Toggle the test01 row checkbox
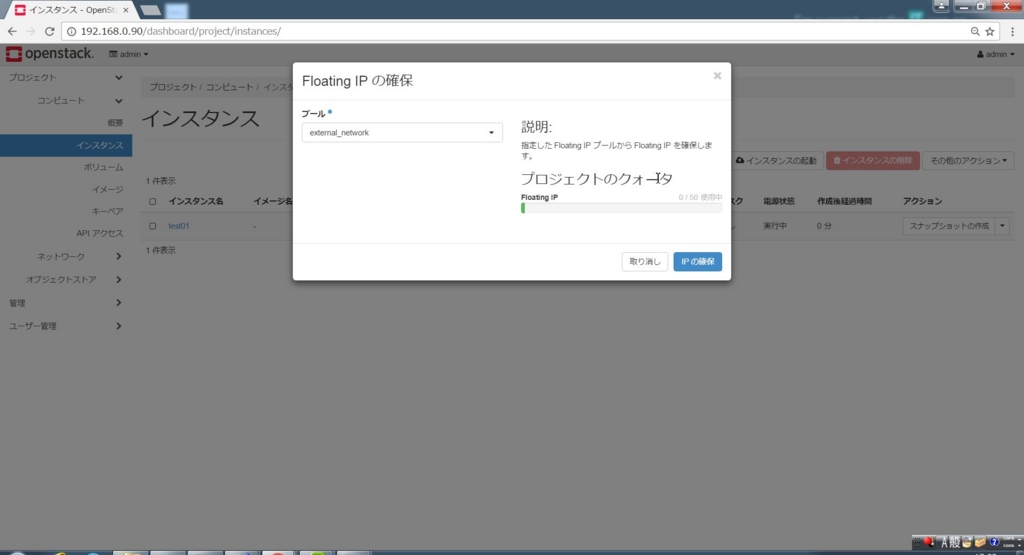 pyautogui.click(x=152, y=226)
